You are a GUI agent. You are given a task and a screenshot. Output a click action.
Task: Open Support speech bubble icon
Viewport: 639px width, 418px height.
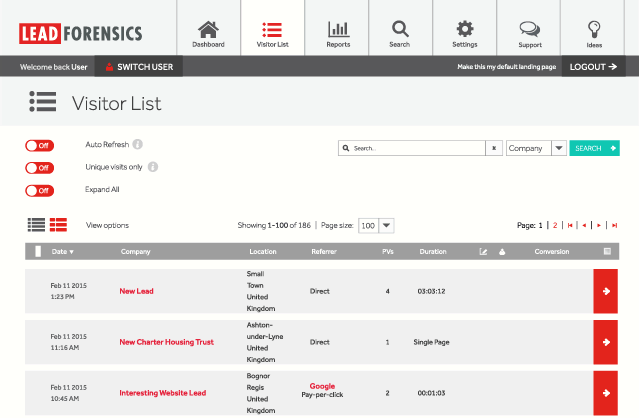530,29
